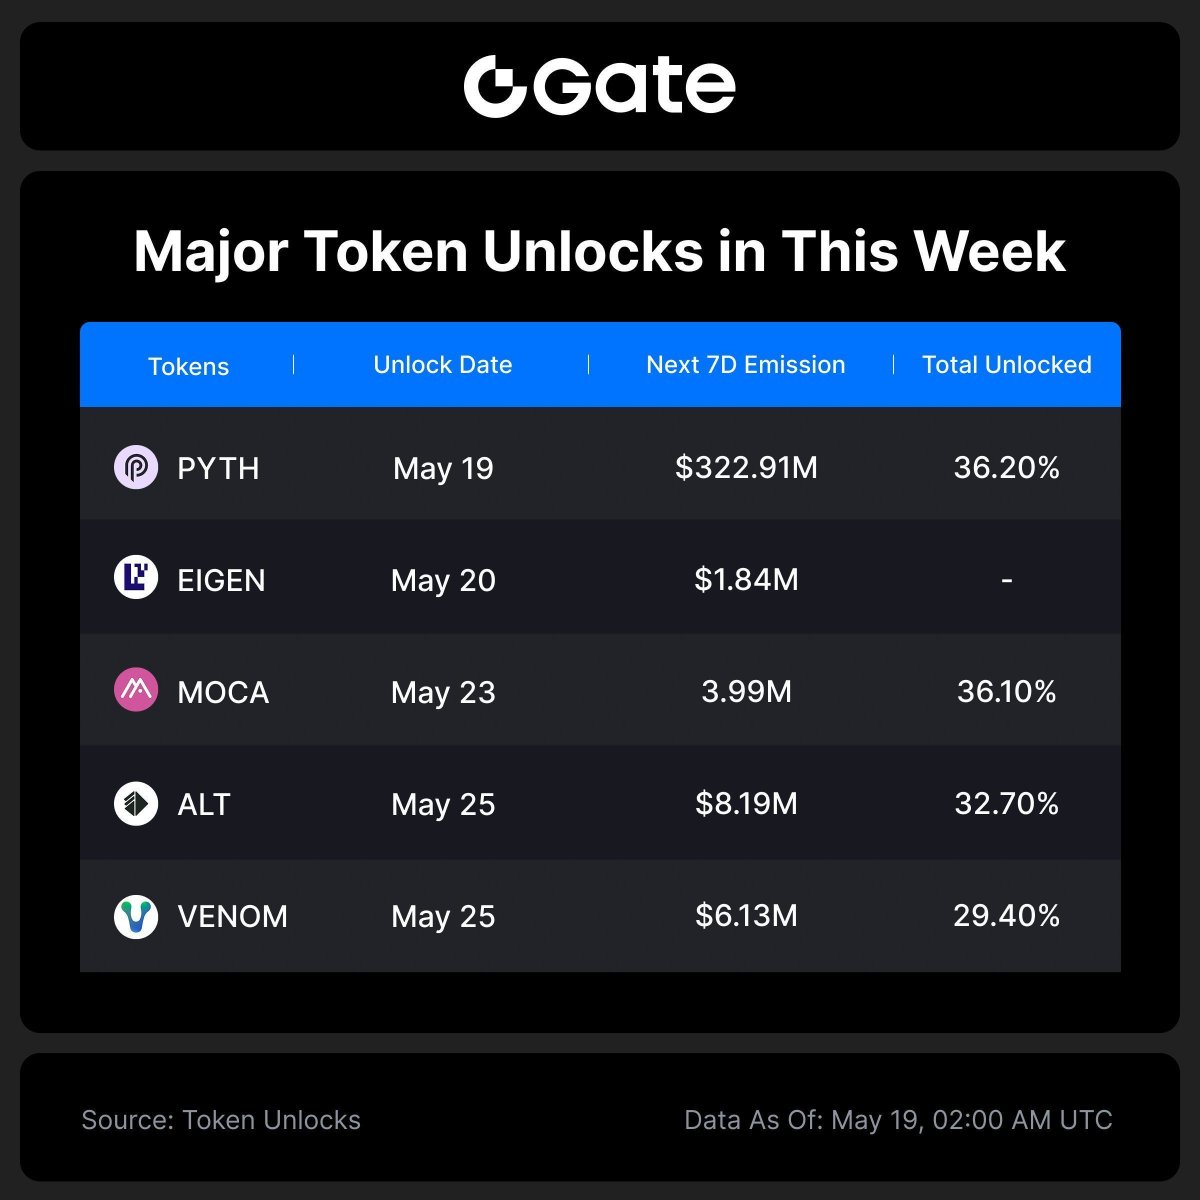Image resolution: width=1200 pixels, height=1200 pixels.
Task: Click the VENOM token icon
Action: 136,916
